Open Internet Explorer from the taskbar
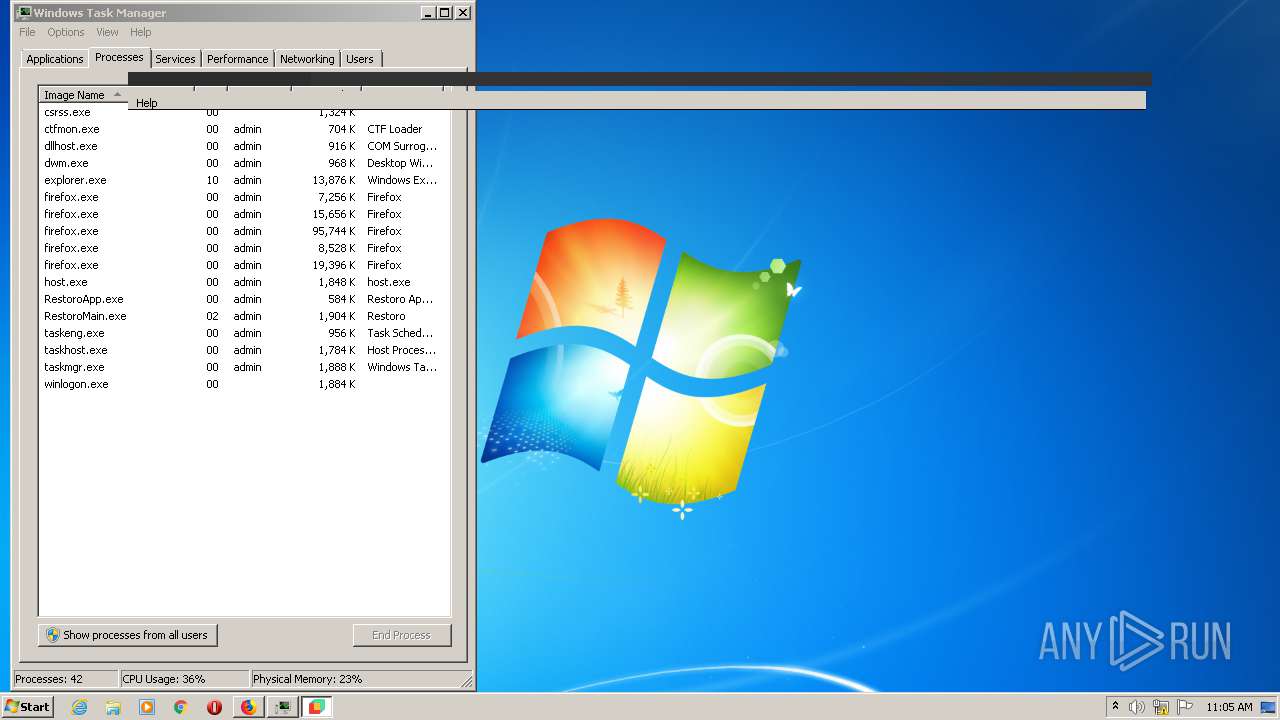 [79, 707]
